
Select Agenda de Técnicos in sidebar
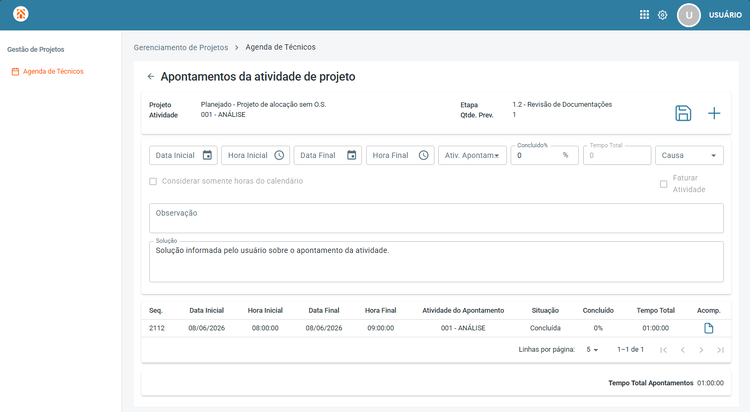pyautogui.click(x=53, y=71)
